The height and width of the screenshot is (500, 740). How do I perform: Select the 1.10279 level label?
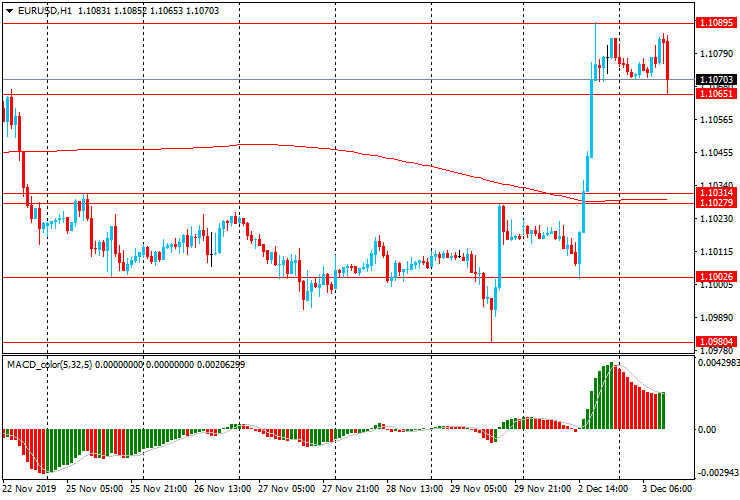point(716,203)
